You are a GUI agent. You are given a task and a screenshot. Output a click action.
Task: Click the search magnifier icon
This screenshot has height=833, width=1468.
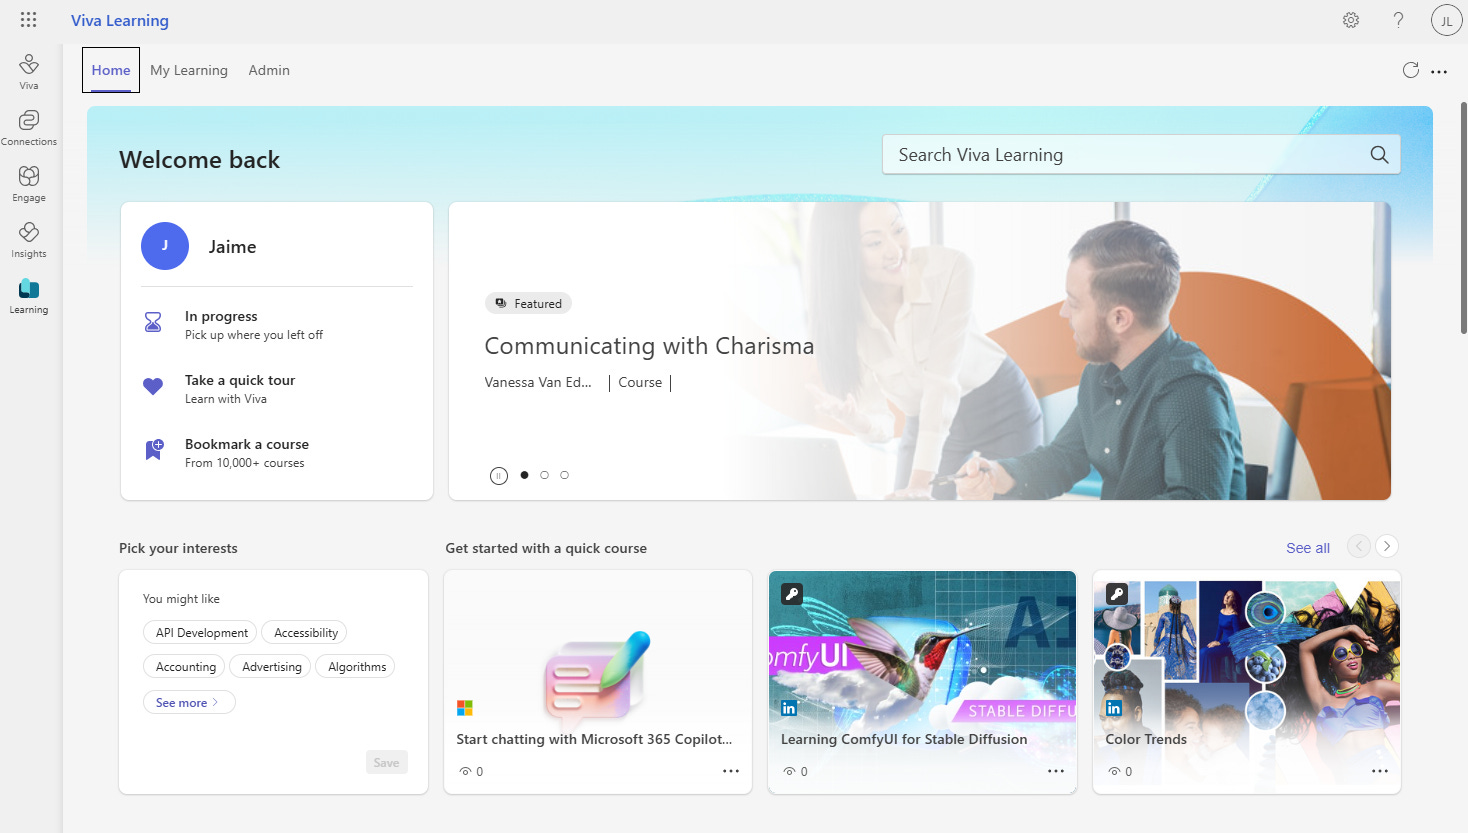point(1379,155)
